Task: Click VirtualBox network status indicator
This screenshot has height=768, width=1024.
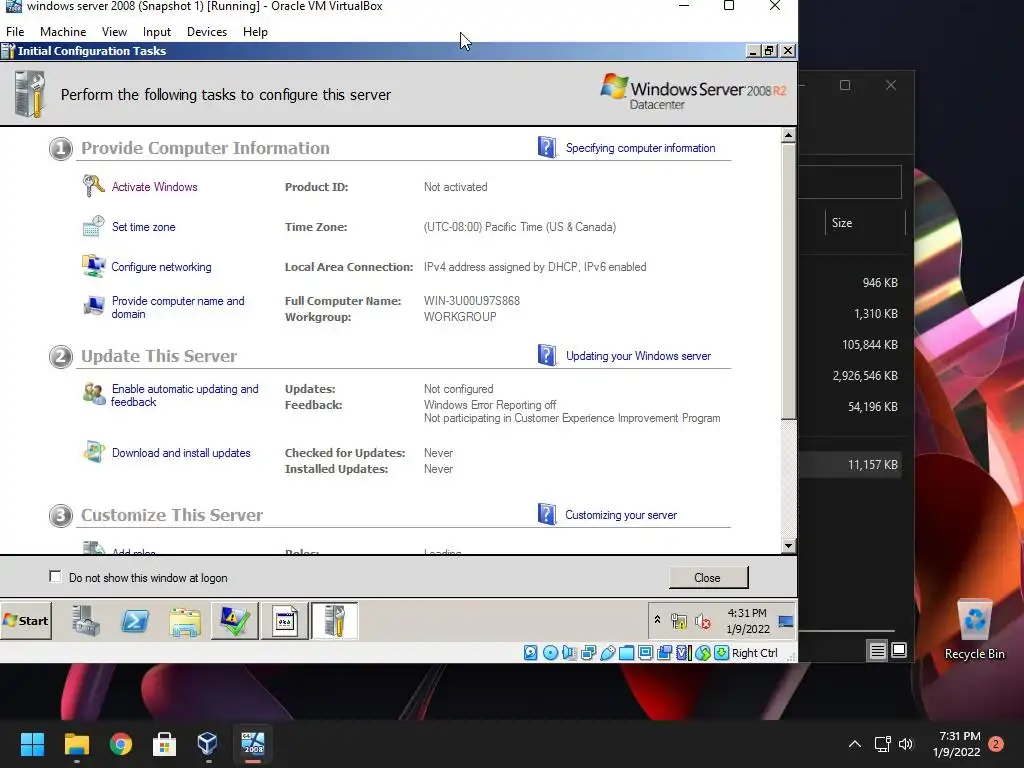Action: [x=588, y=652]
